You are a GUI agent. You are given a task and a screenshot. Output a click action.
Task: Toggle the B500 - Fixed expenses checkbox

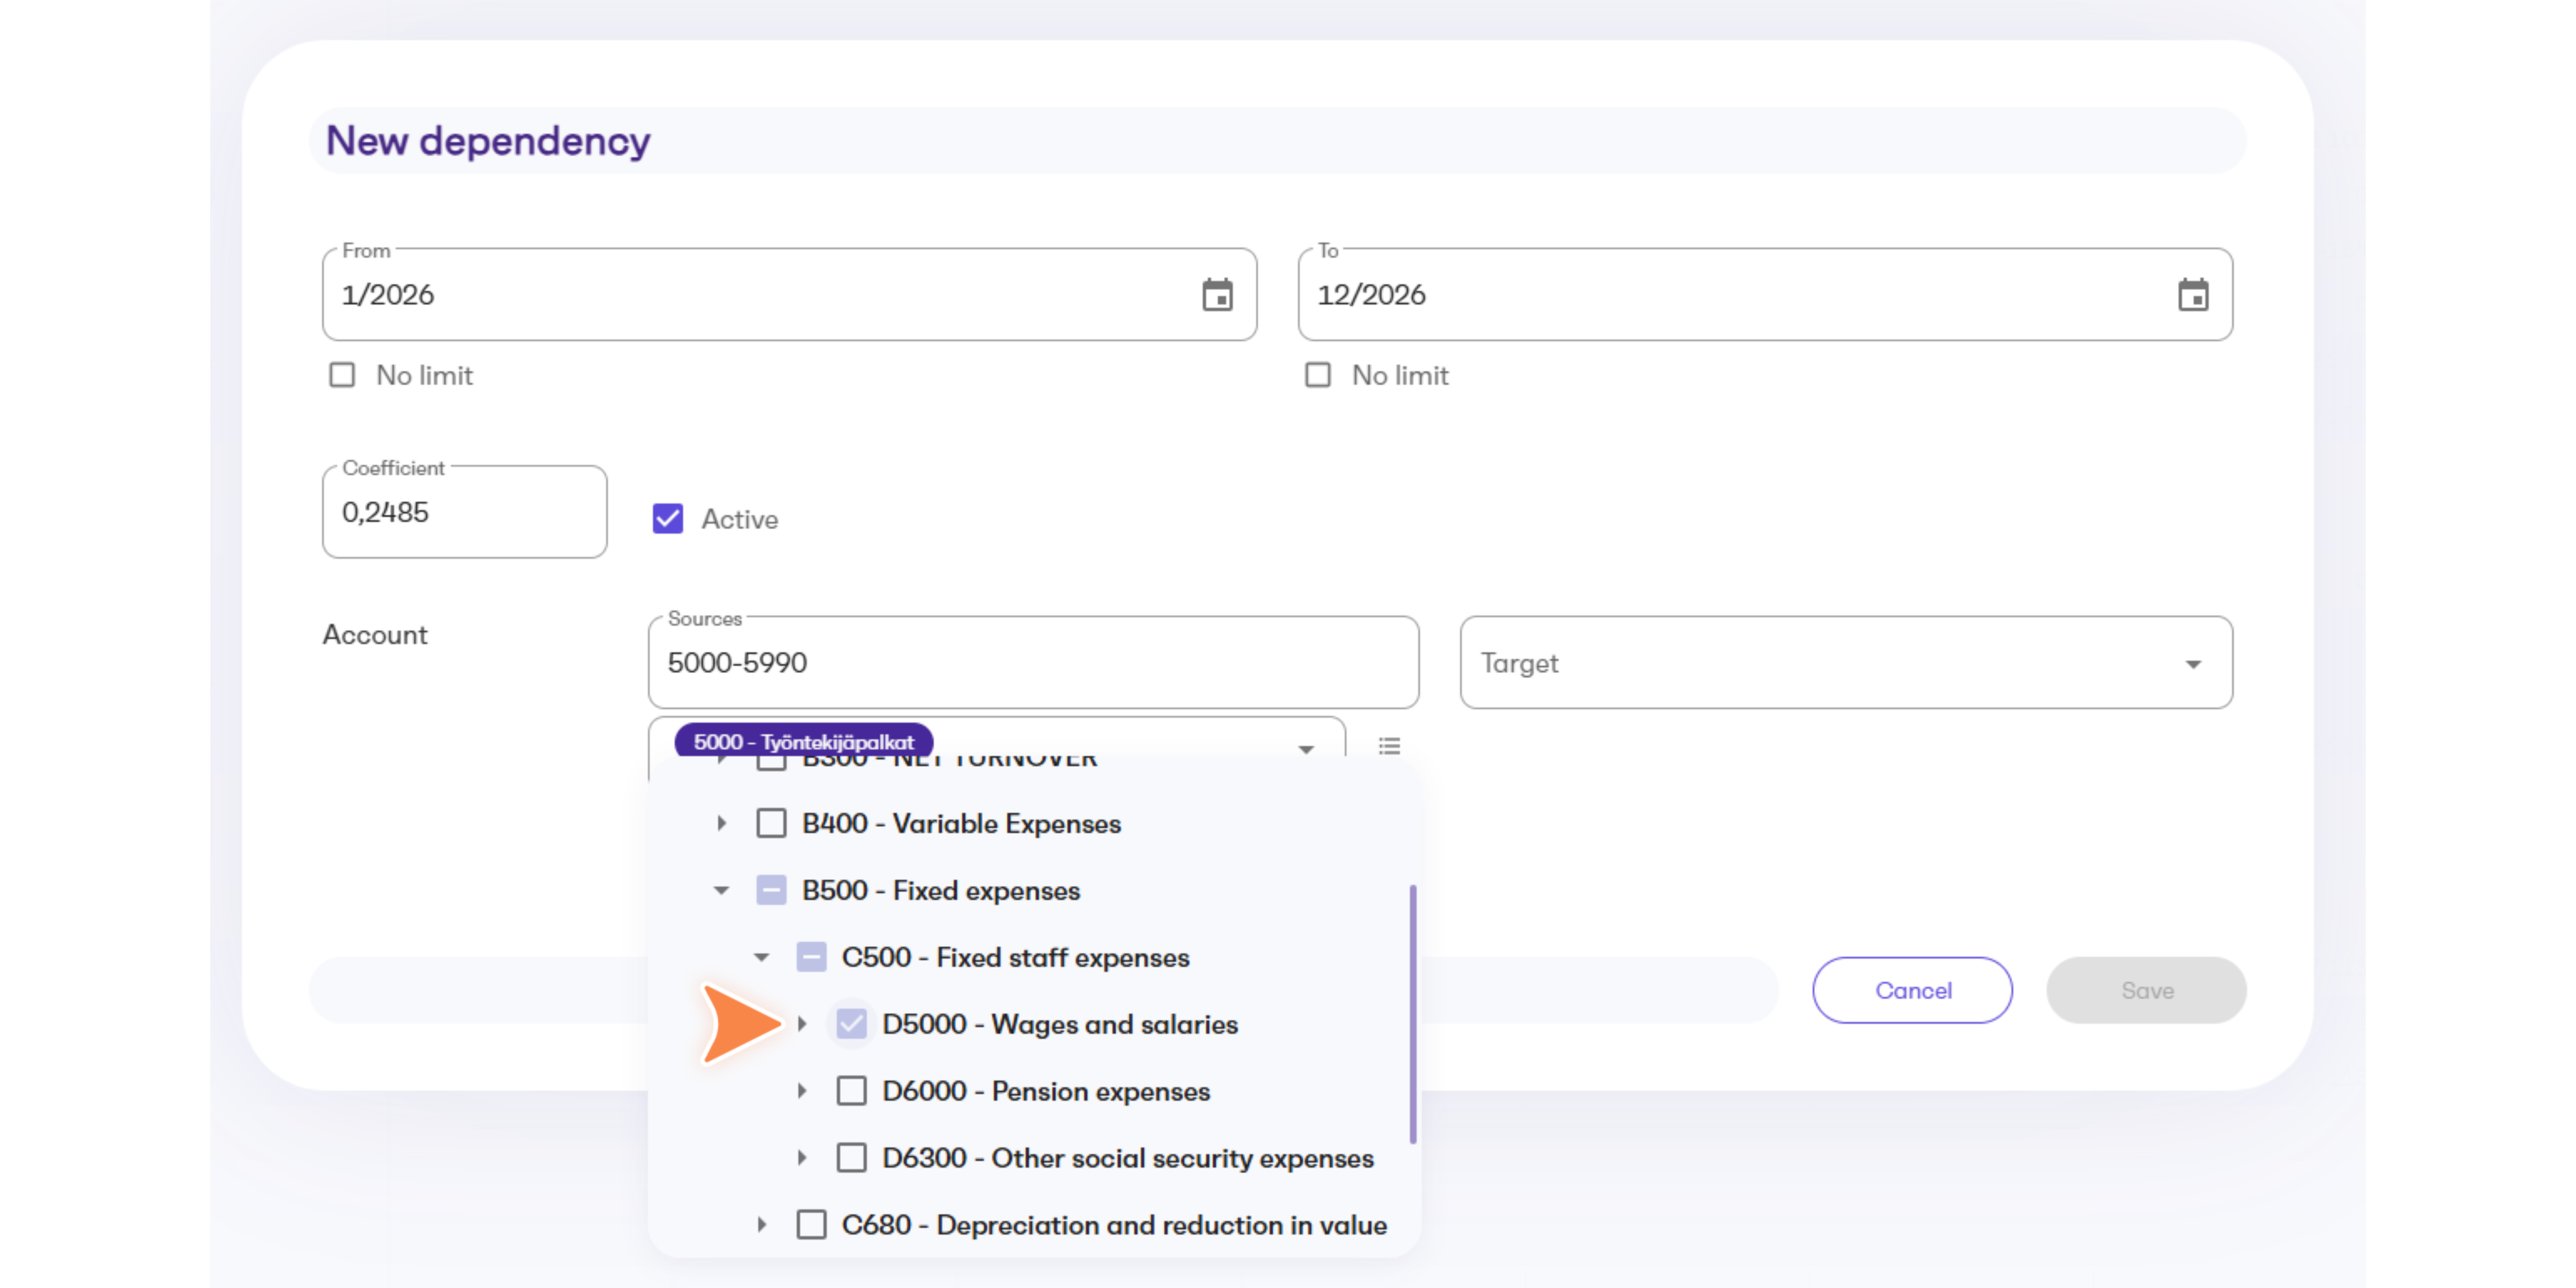[771, 890]
